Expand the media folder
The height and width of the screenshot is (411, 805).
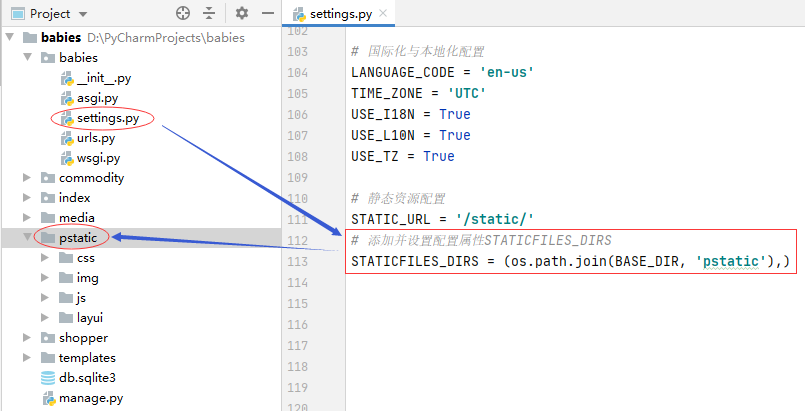pyautogui.click(x=27, y=218)
